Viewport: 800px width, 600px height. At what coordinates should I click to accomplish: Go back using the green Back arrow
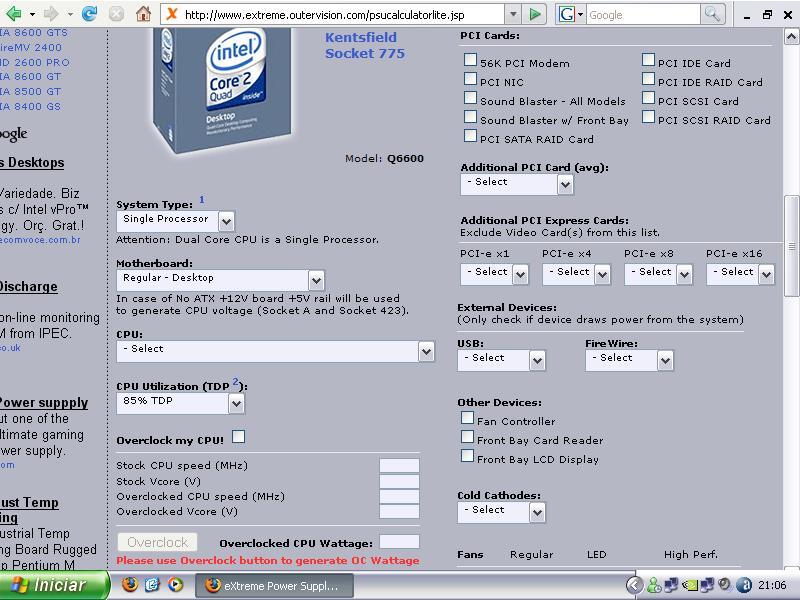13,14
